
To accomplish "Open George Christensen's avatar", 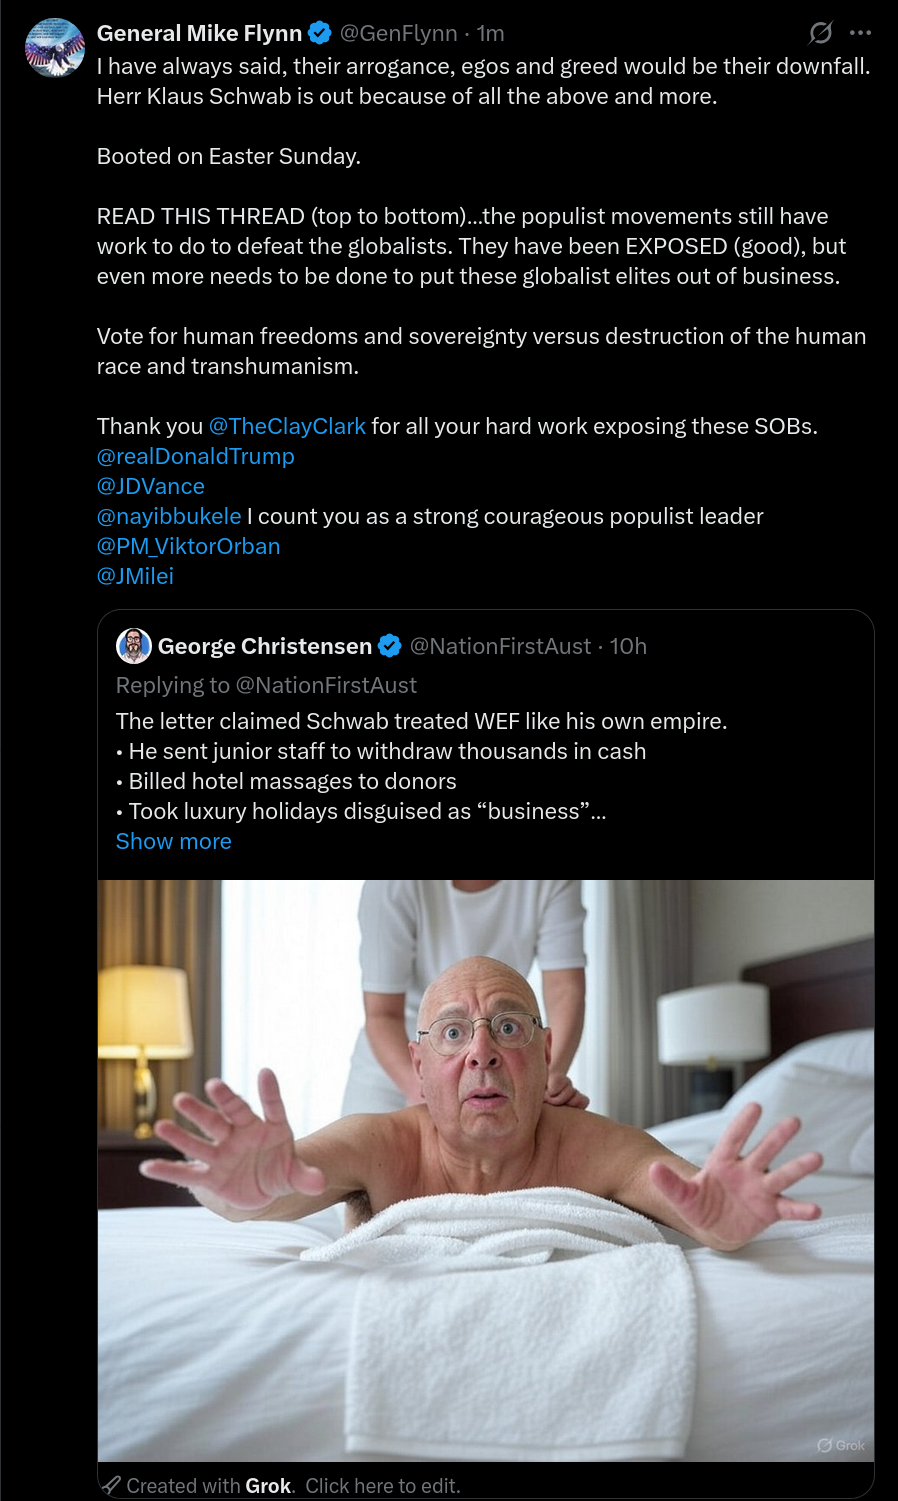I will [134, 646].
